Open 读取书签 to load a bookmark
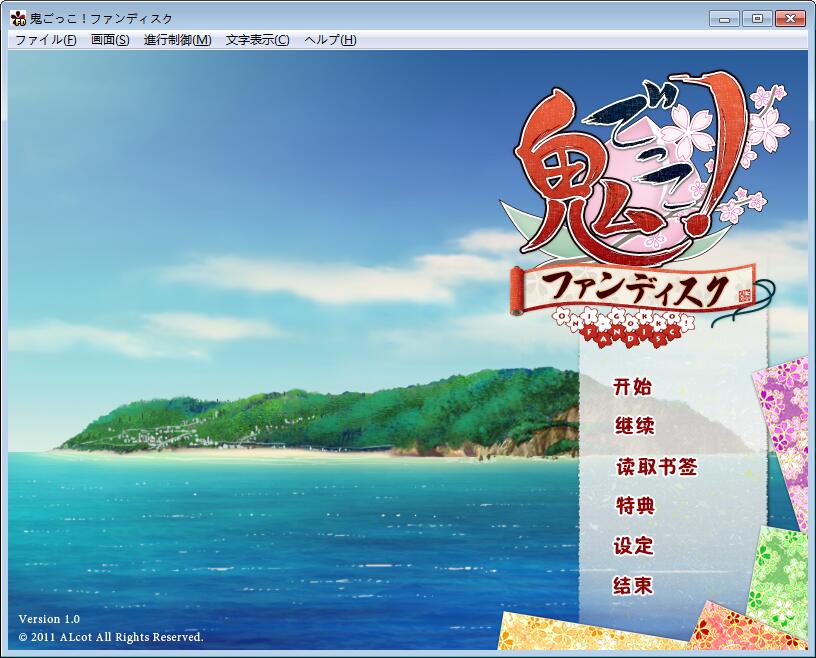The image size is (816, 658). (x=657, y=466)
